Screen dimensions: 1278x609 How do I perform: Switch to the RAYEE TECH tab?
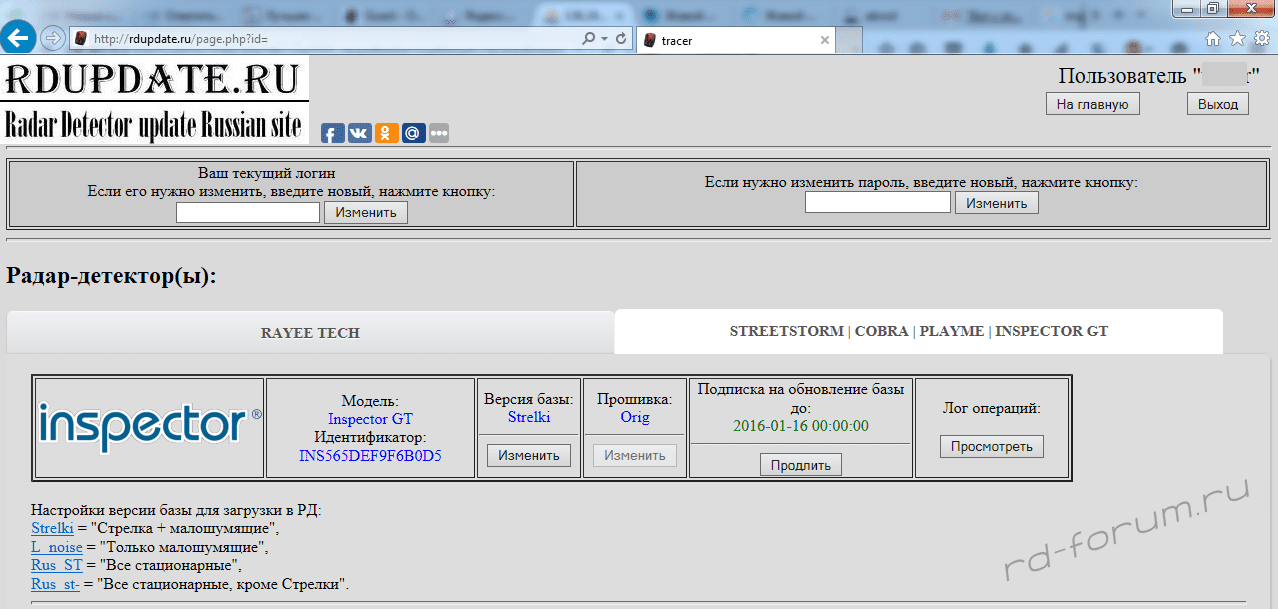coord(310,332)
